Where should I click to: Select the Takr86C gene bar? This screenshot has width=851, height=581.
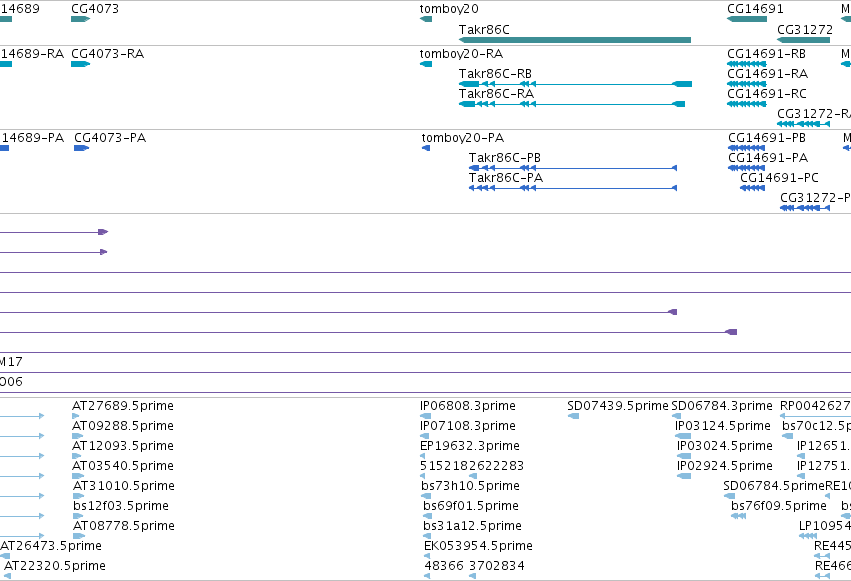tap(575, 40)
